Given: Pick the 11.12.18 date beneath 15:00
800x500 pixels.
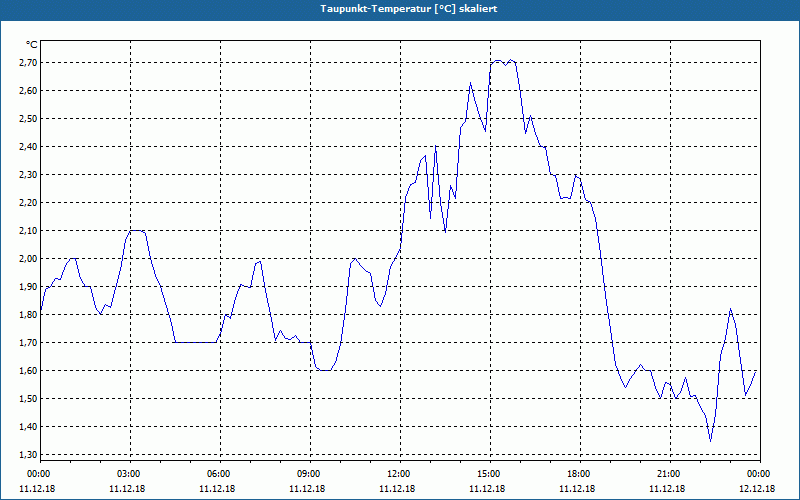Looking at the screenshot, I should coord(487,489).
